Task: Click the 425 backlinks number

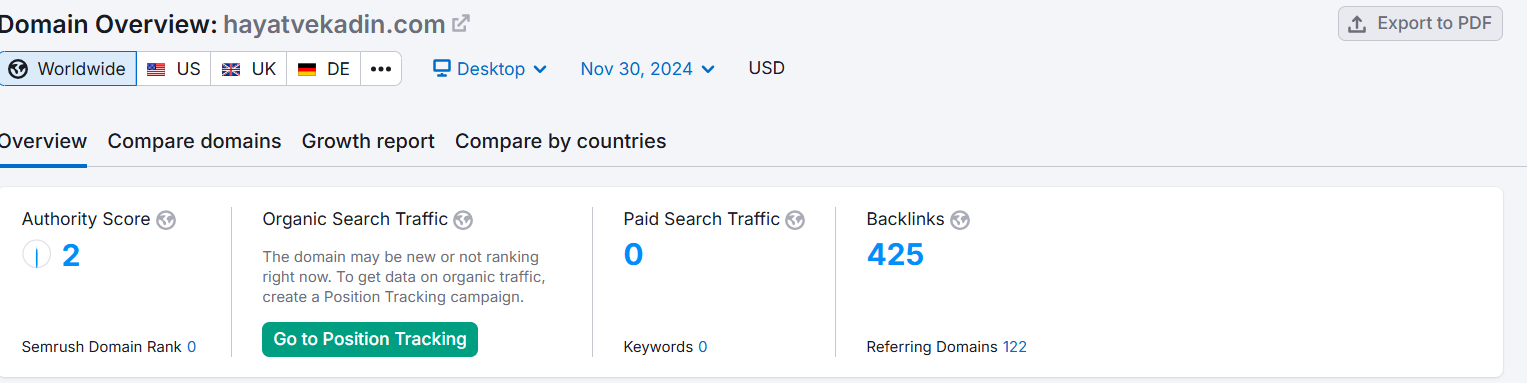Action: [895, 255]
